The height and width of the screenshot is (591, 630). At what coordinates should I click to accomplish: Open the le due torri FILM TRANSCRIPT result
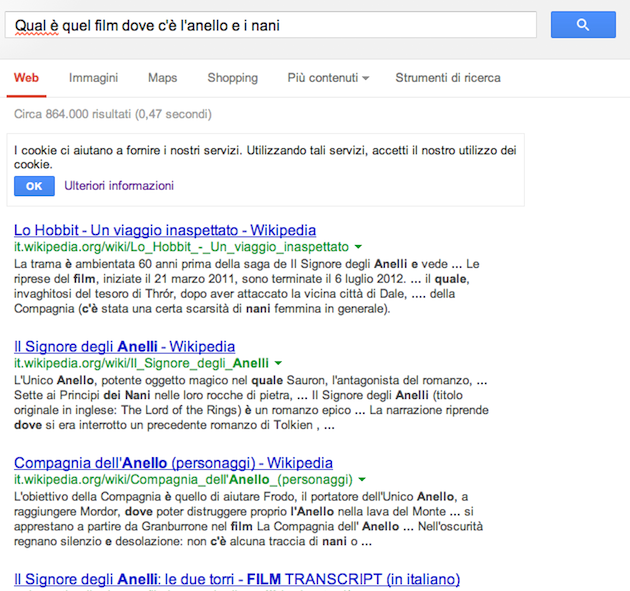pyautogui.click(x=237, y=579)
